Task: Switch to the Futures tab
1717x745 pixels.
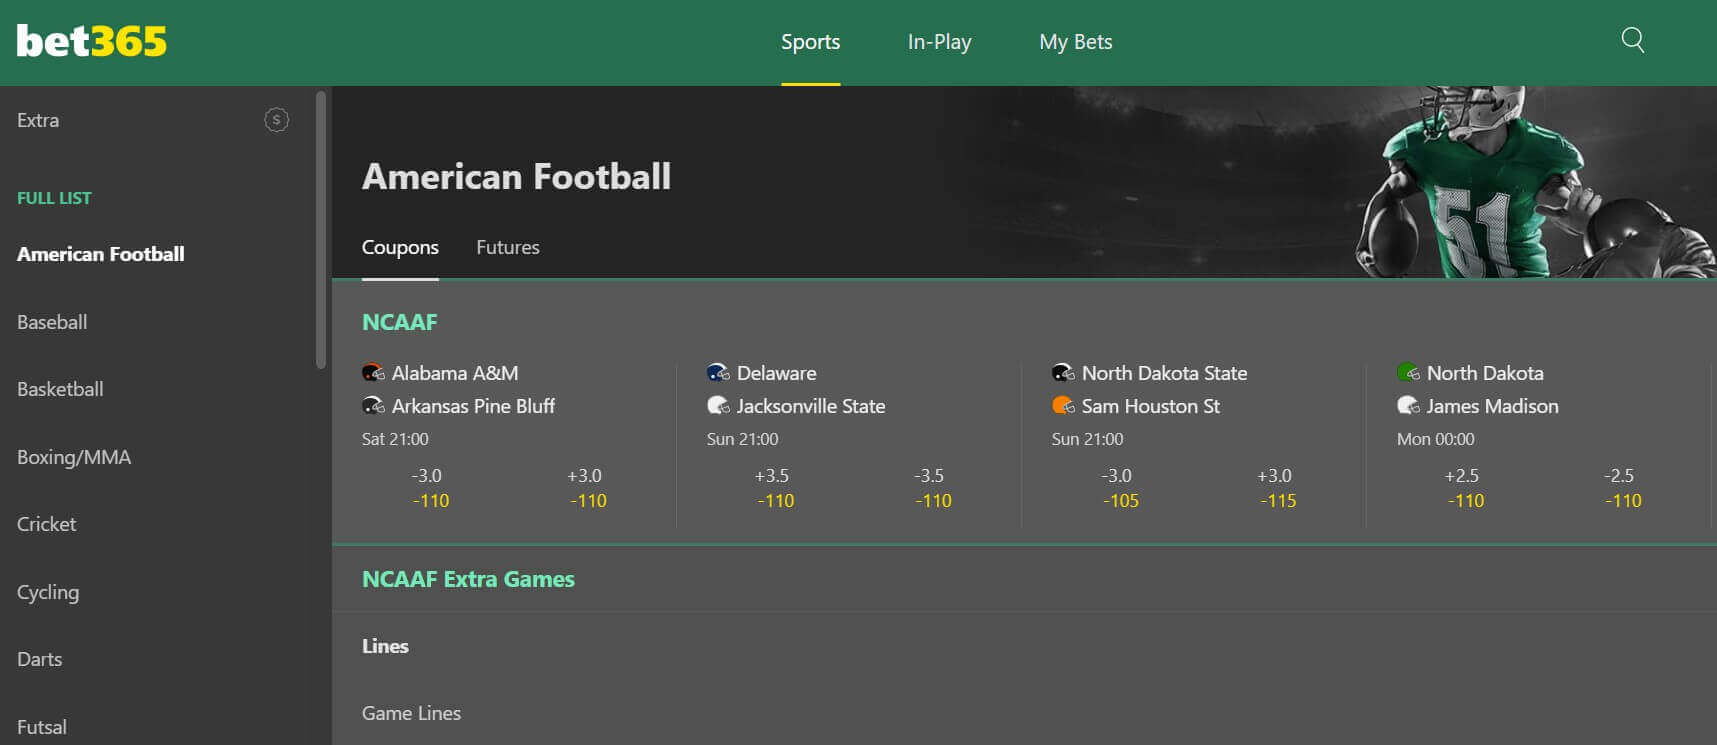Action: [508, 247]
